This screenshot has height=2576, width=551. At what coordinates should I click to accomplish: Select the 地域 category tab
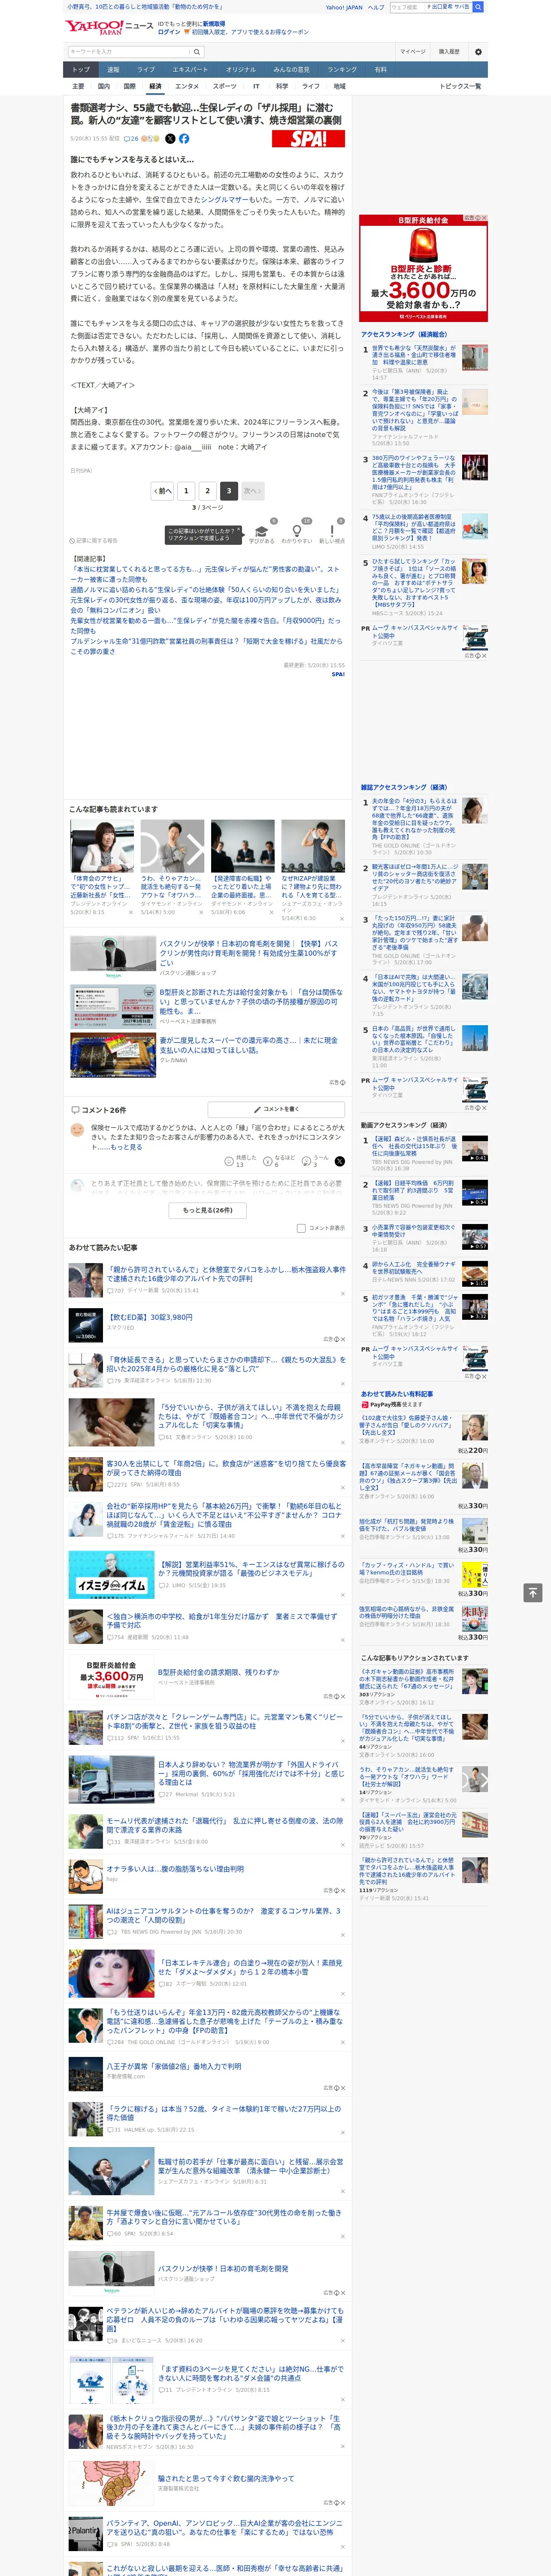[x=340, y=86]
